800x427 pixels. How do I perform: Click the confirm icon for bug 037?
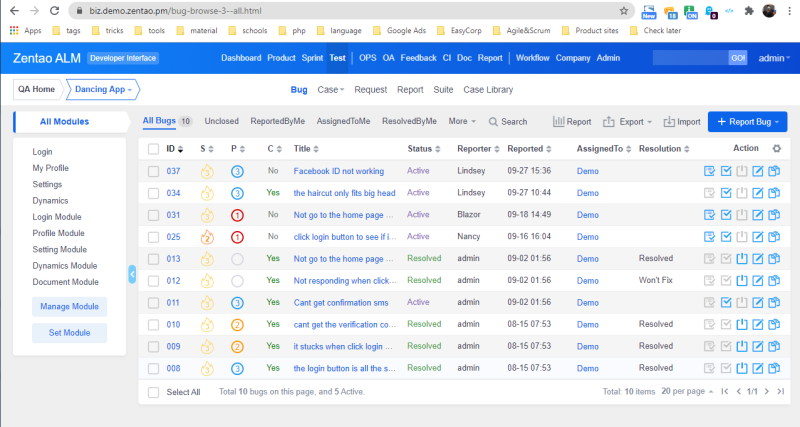(x=709, y=171)
